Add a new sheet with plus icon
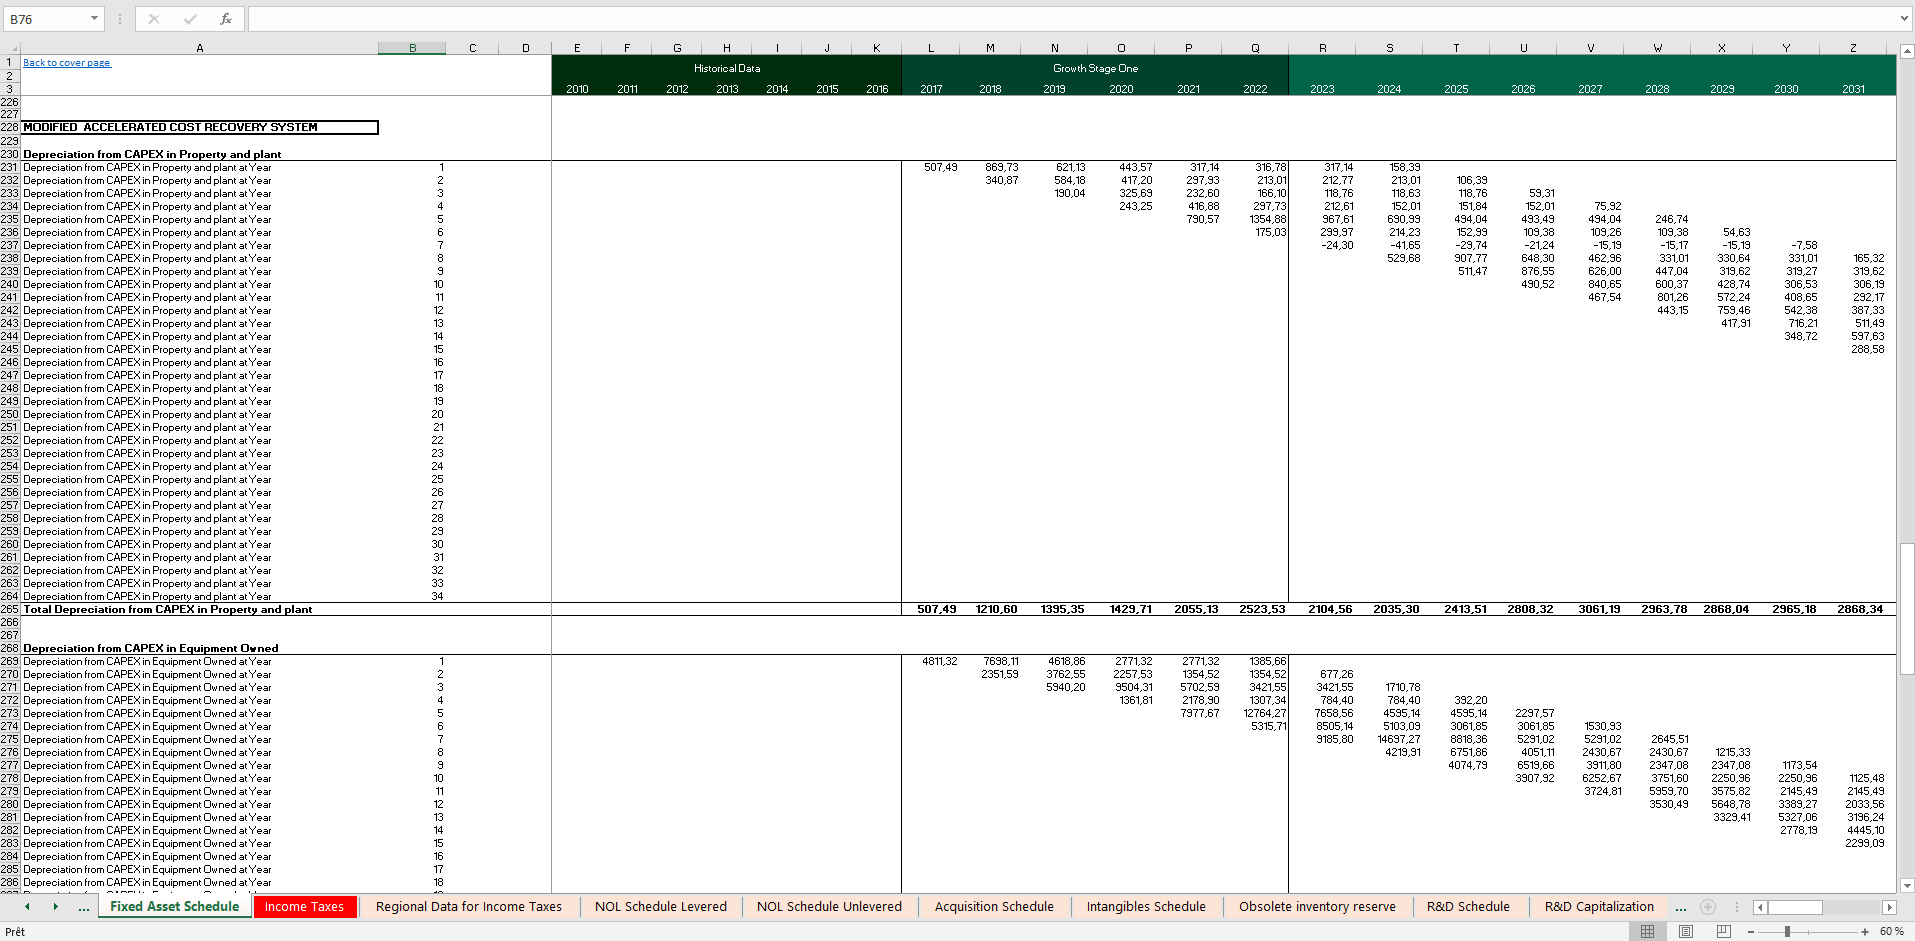 1708,907
